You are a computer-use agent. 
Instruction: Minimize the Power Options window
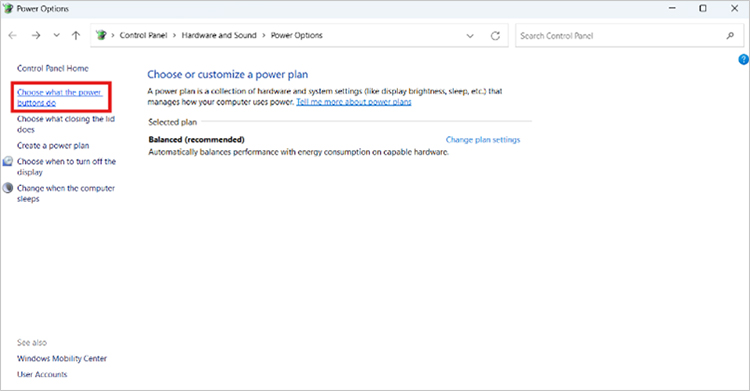coord(673,9)
